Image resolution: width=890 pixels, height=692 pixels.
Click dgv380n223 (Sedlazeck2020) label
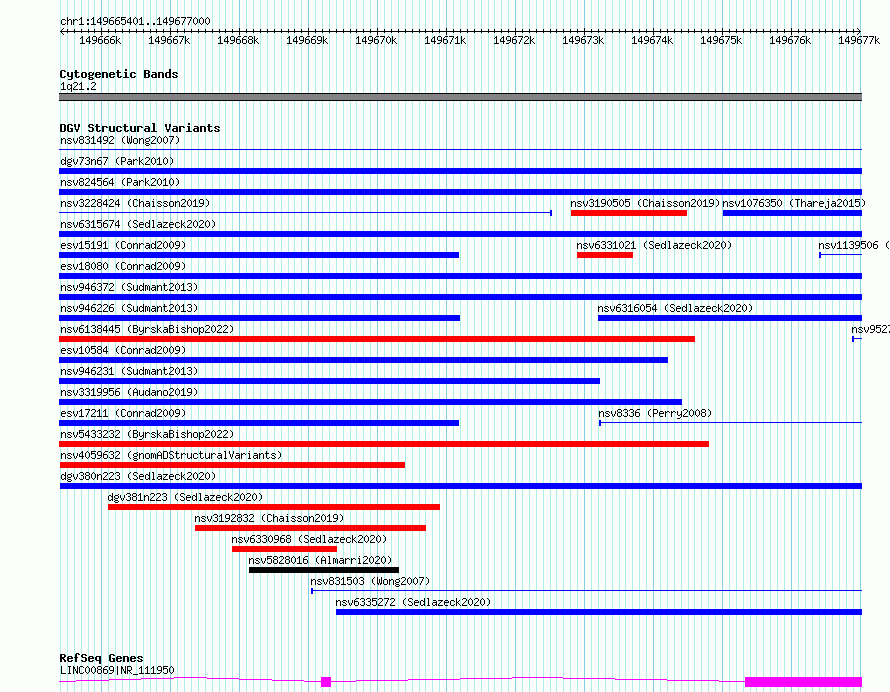pos(138,476)
